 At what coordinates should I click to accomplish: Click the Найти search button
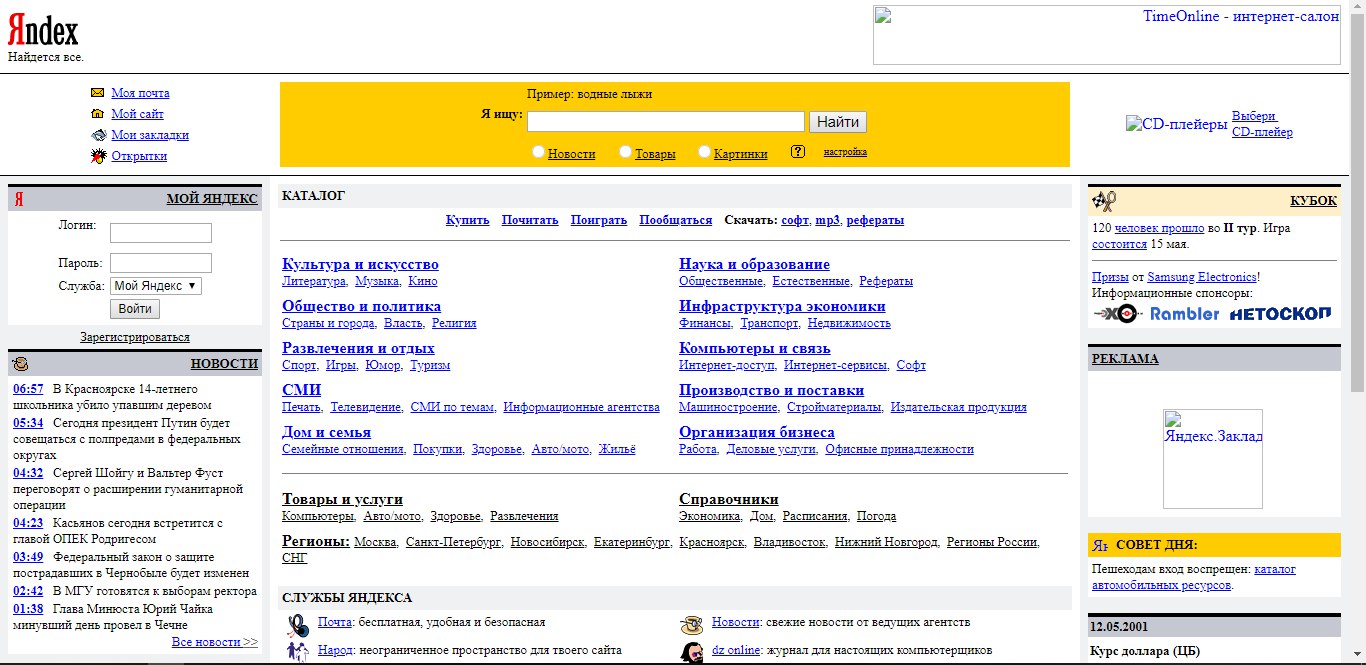click(x=838, y=122)
